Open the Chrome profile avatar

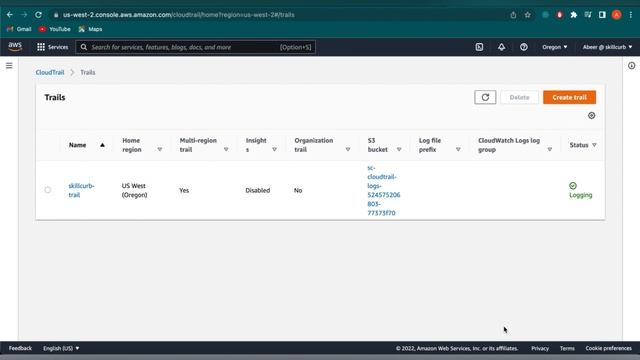[616, 15]
